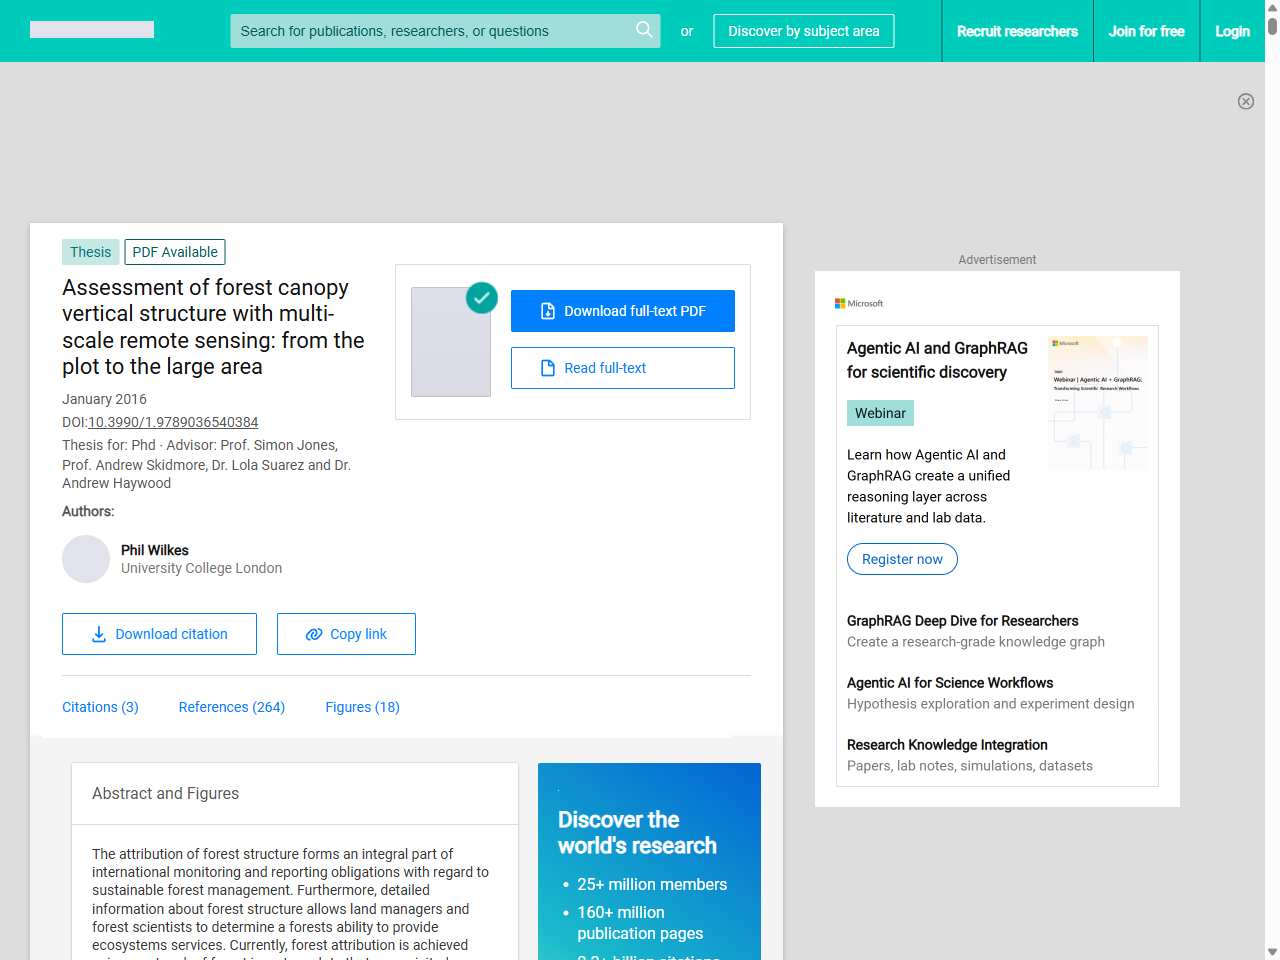Click the magnifier search icon

coord(644,30)
